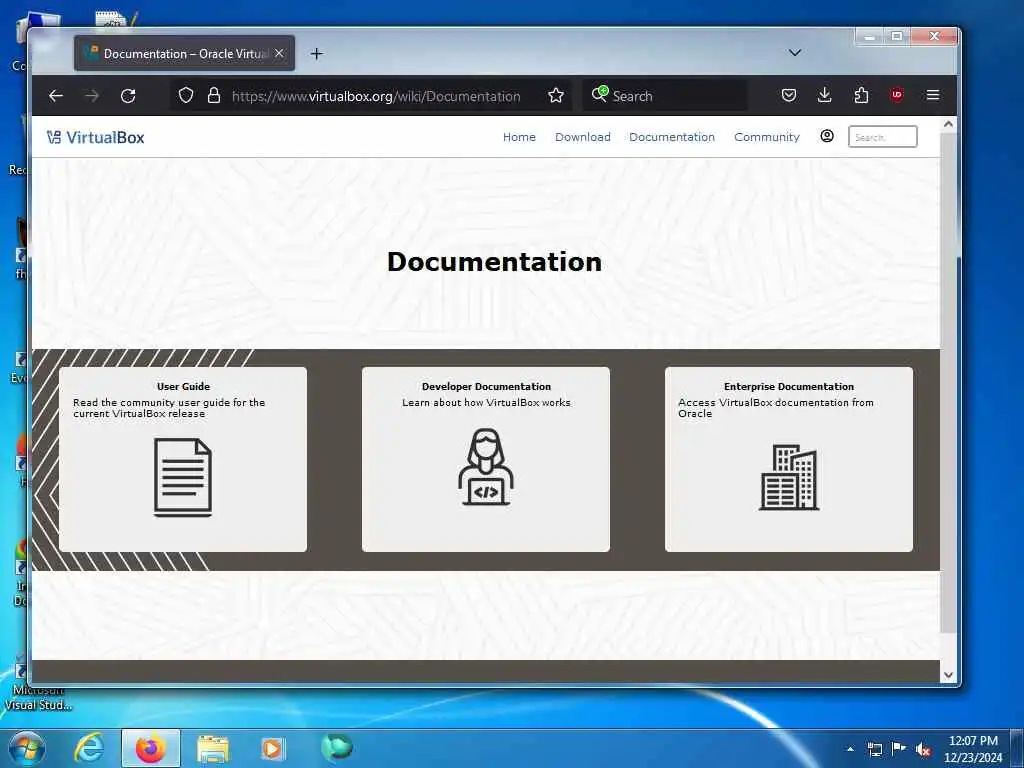This screenshot has width=1024, height=768.
Task: Open the Home navigation link
Action: point(519,137)
